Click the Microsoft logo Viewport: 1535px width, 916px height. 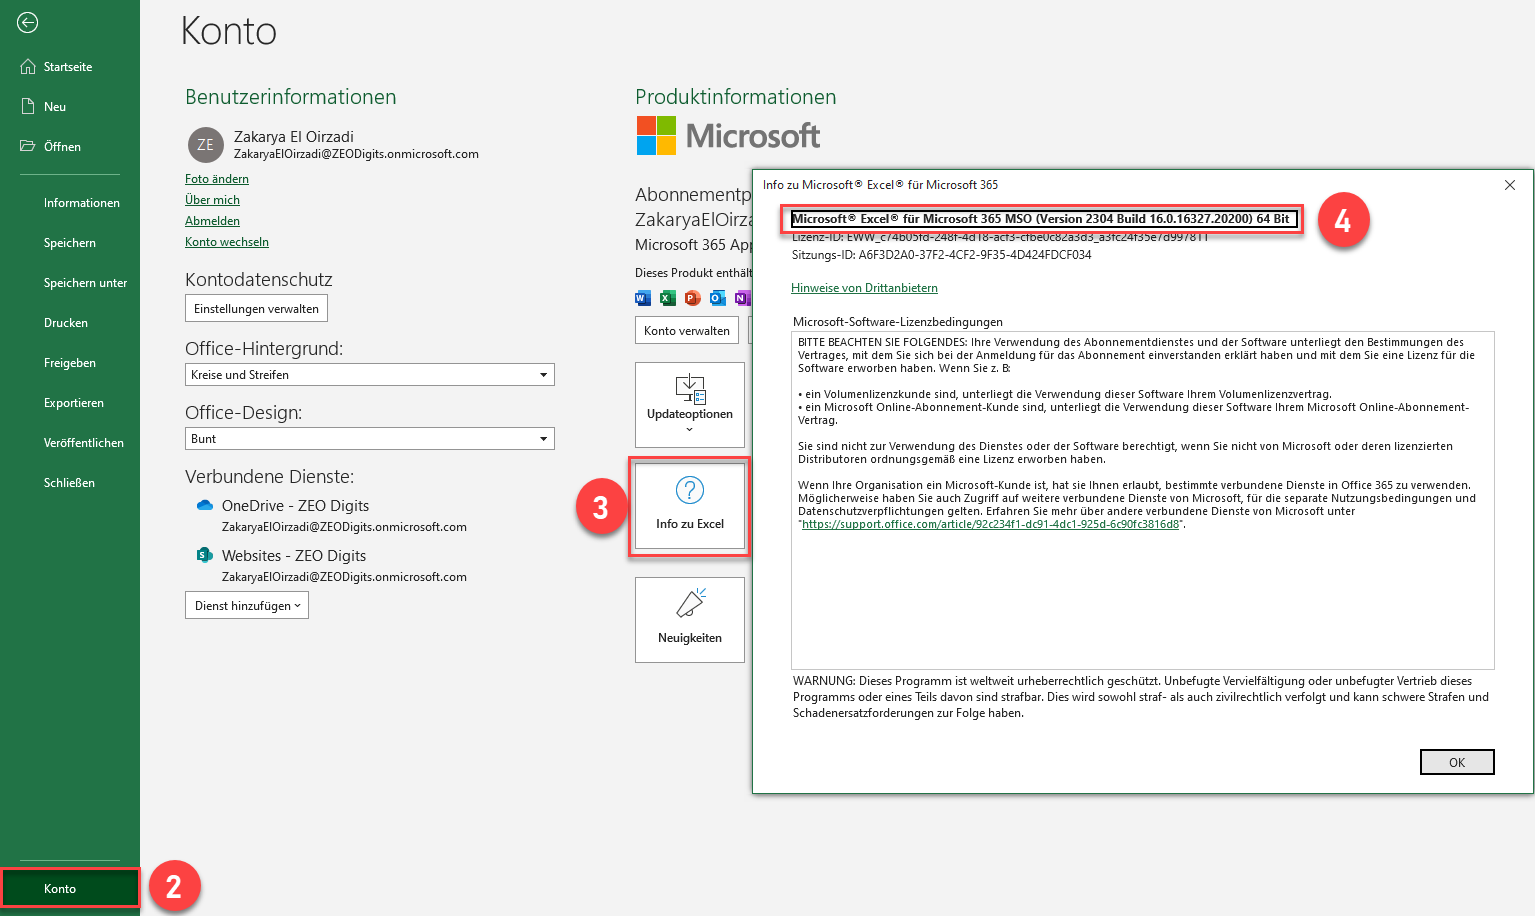pos(729,136)
